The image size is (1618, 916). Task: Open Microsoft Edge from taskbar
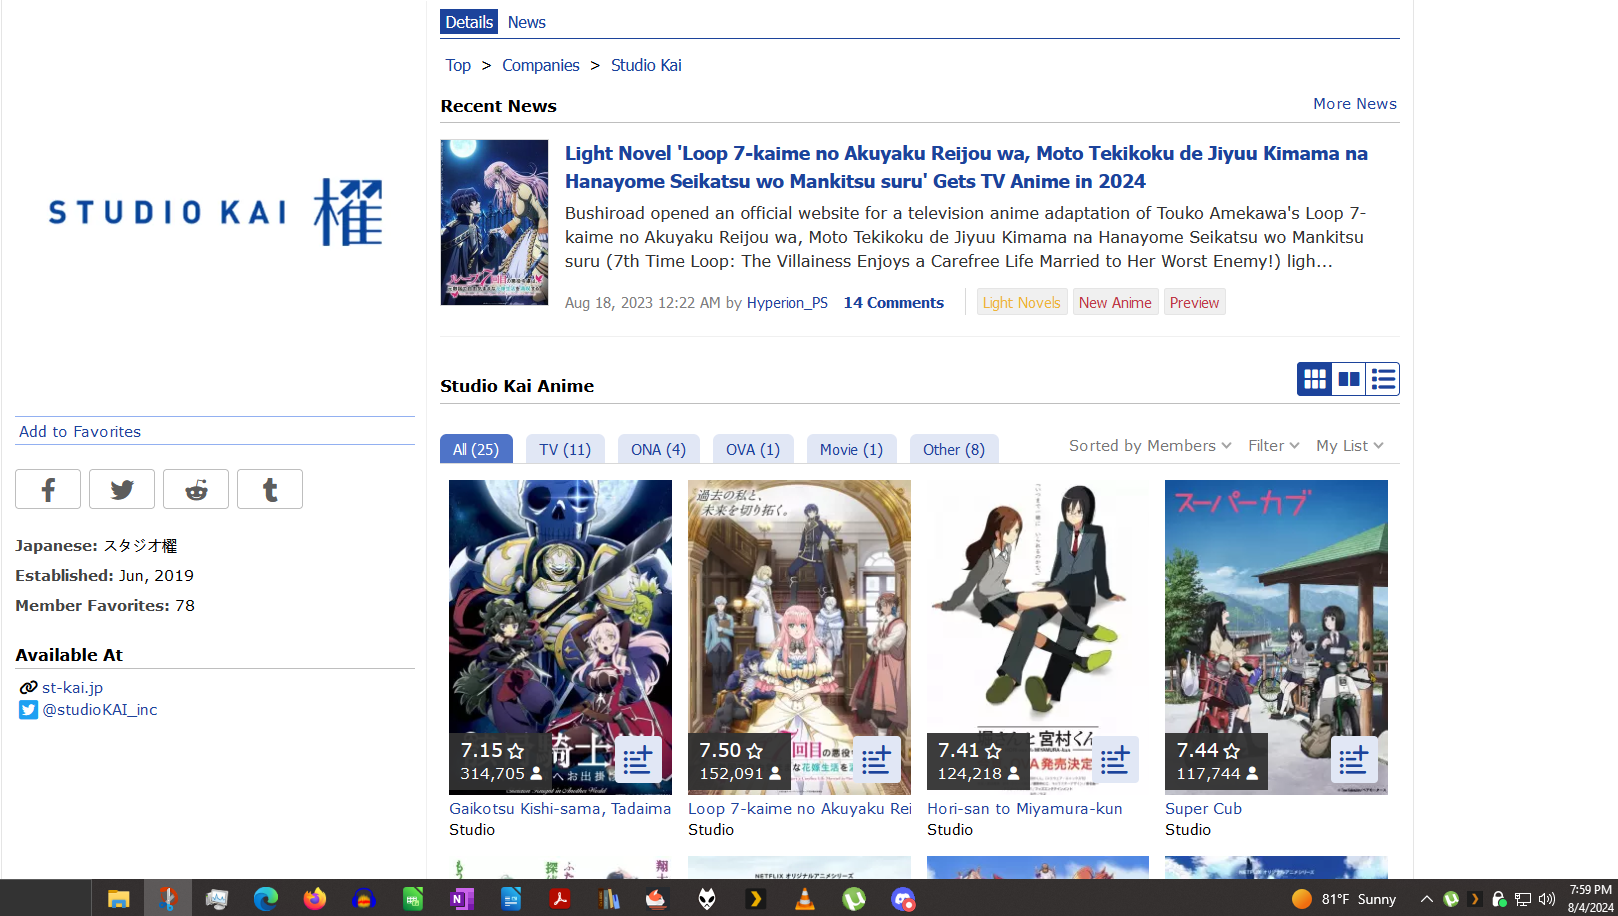265,899
